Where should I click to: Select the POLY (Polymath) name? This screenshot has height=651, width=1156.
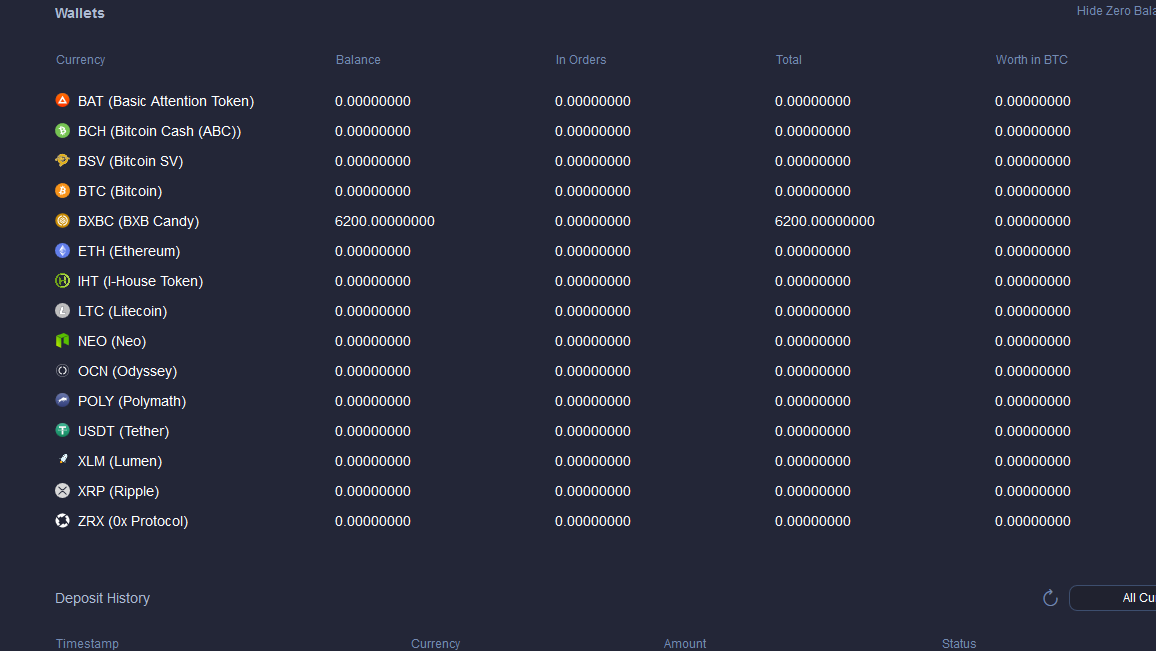click(132, 401)
